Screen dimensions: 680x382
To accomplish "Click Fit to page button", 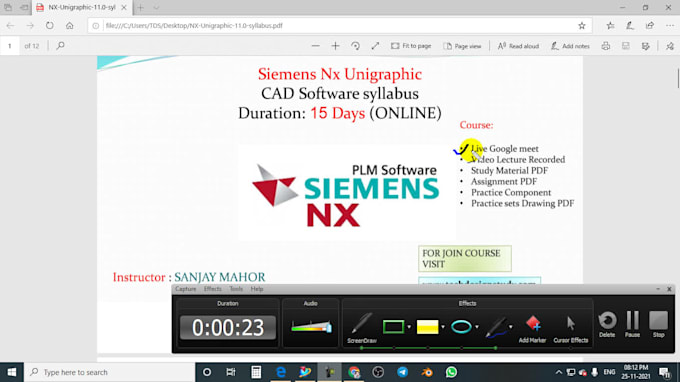I will pyautogui.click(x=411, y=46).
